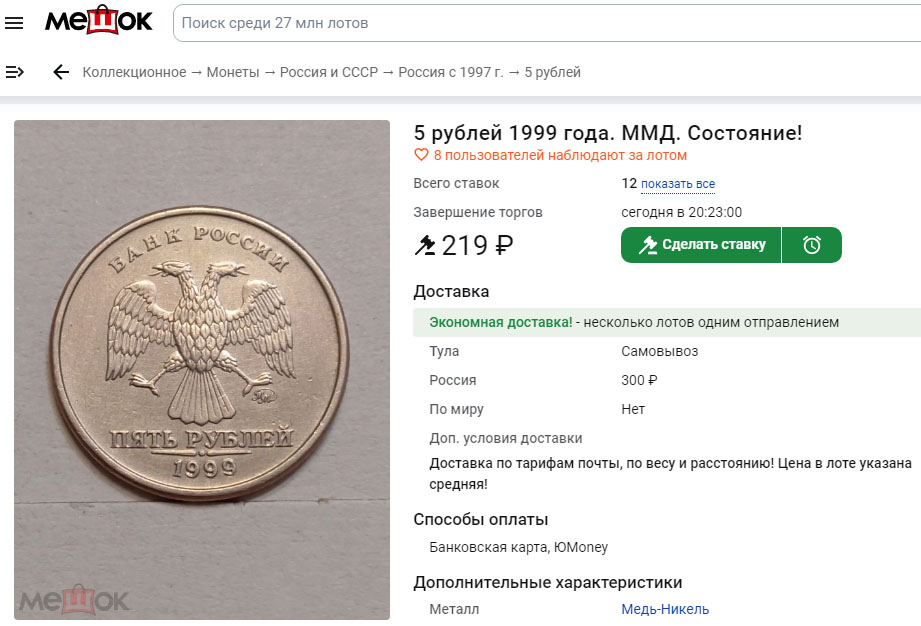Go back with the arrow icon

click(x=61, y=72)
